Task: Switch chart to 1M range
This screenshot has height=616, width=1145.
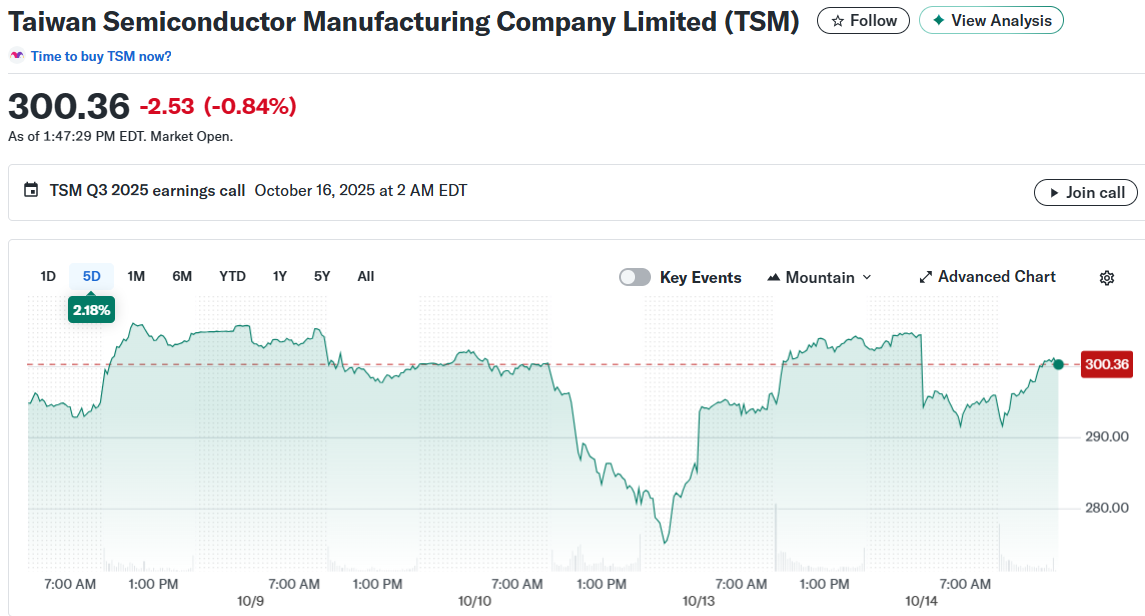Action: [x=136, y=276]
